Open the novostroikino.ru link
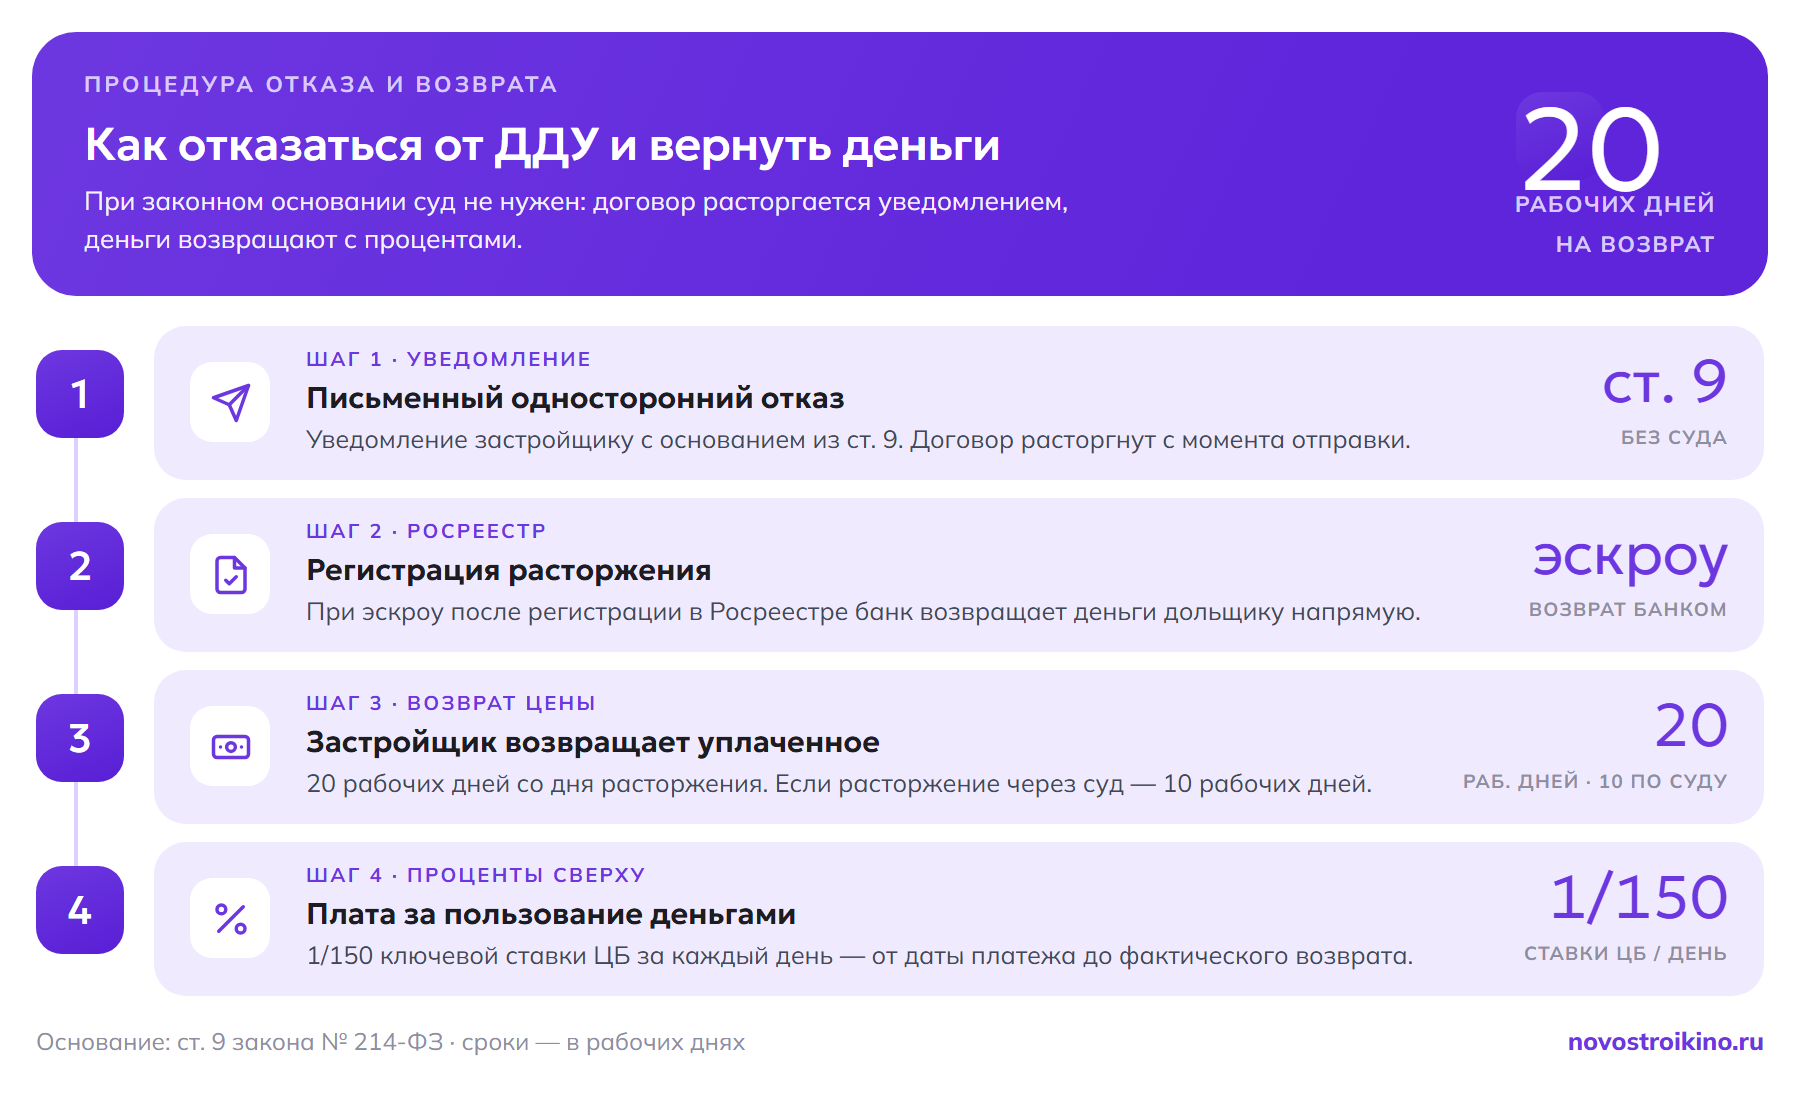Viewport: 1800px width, 1120px height. click(1665, 1042)
